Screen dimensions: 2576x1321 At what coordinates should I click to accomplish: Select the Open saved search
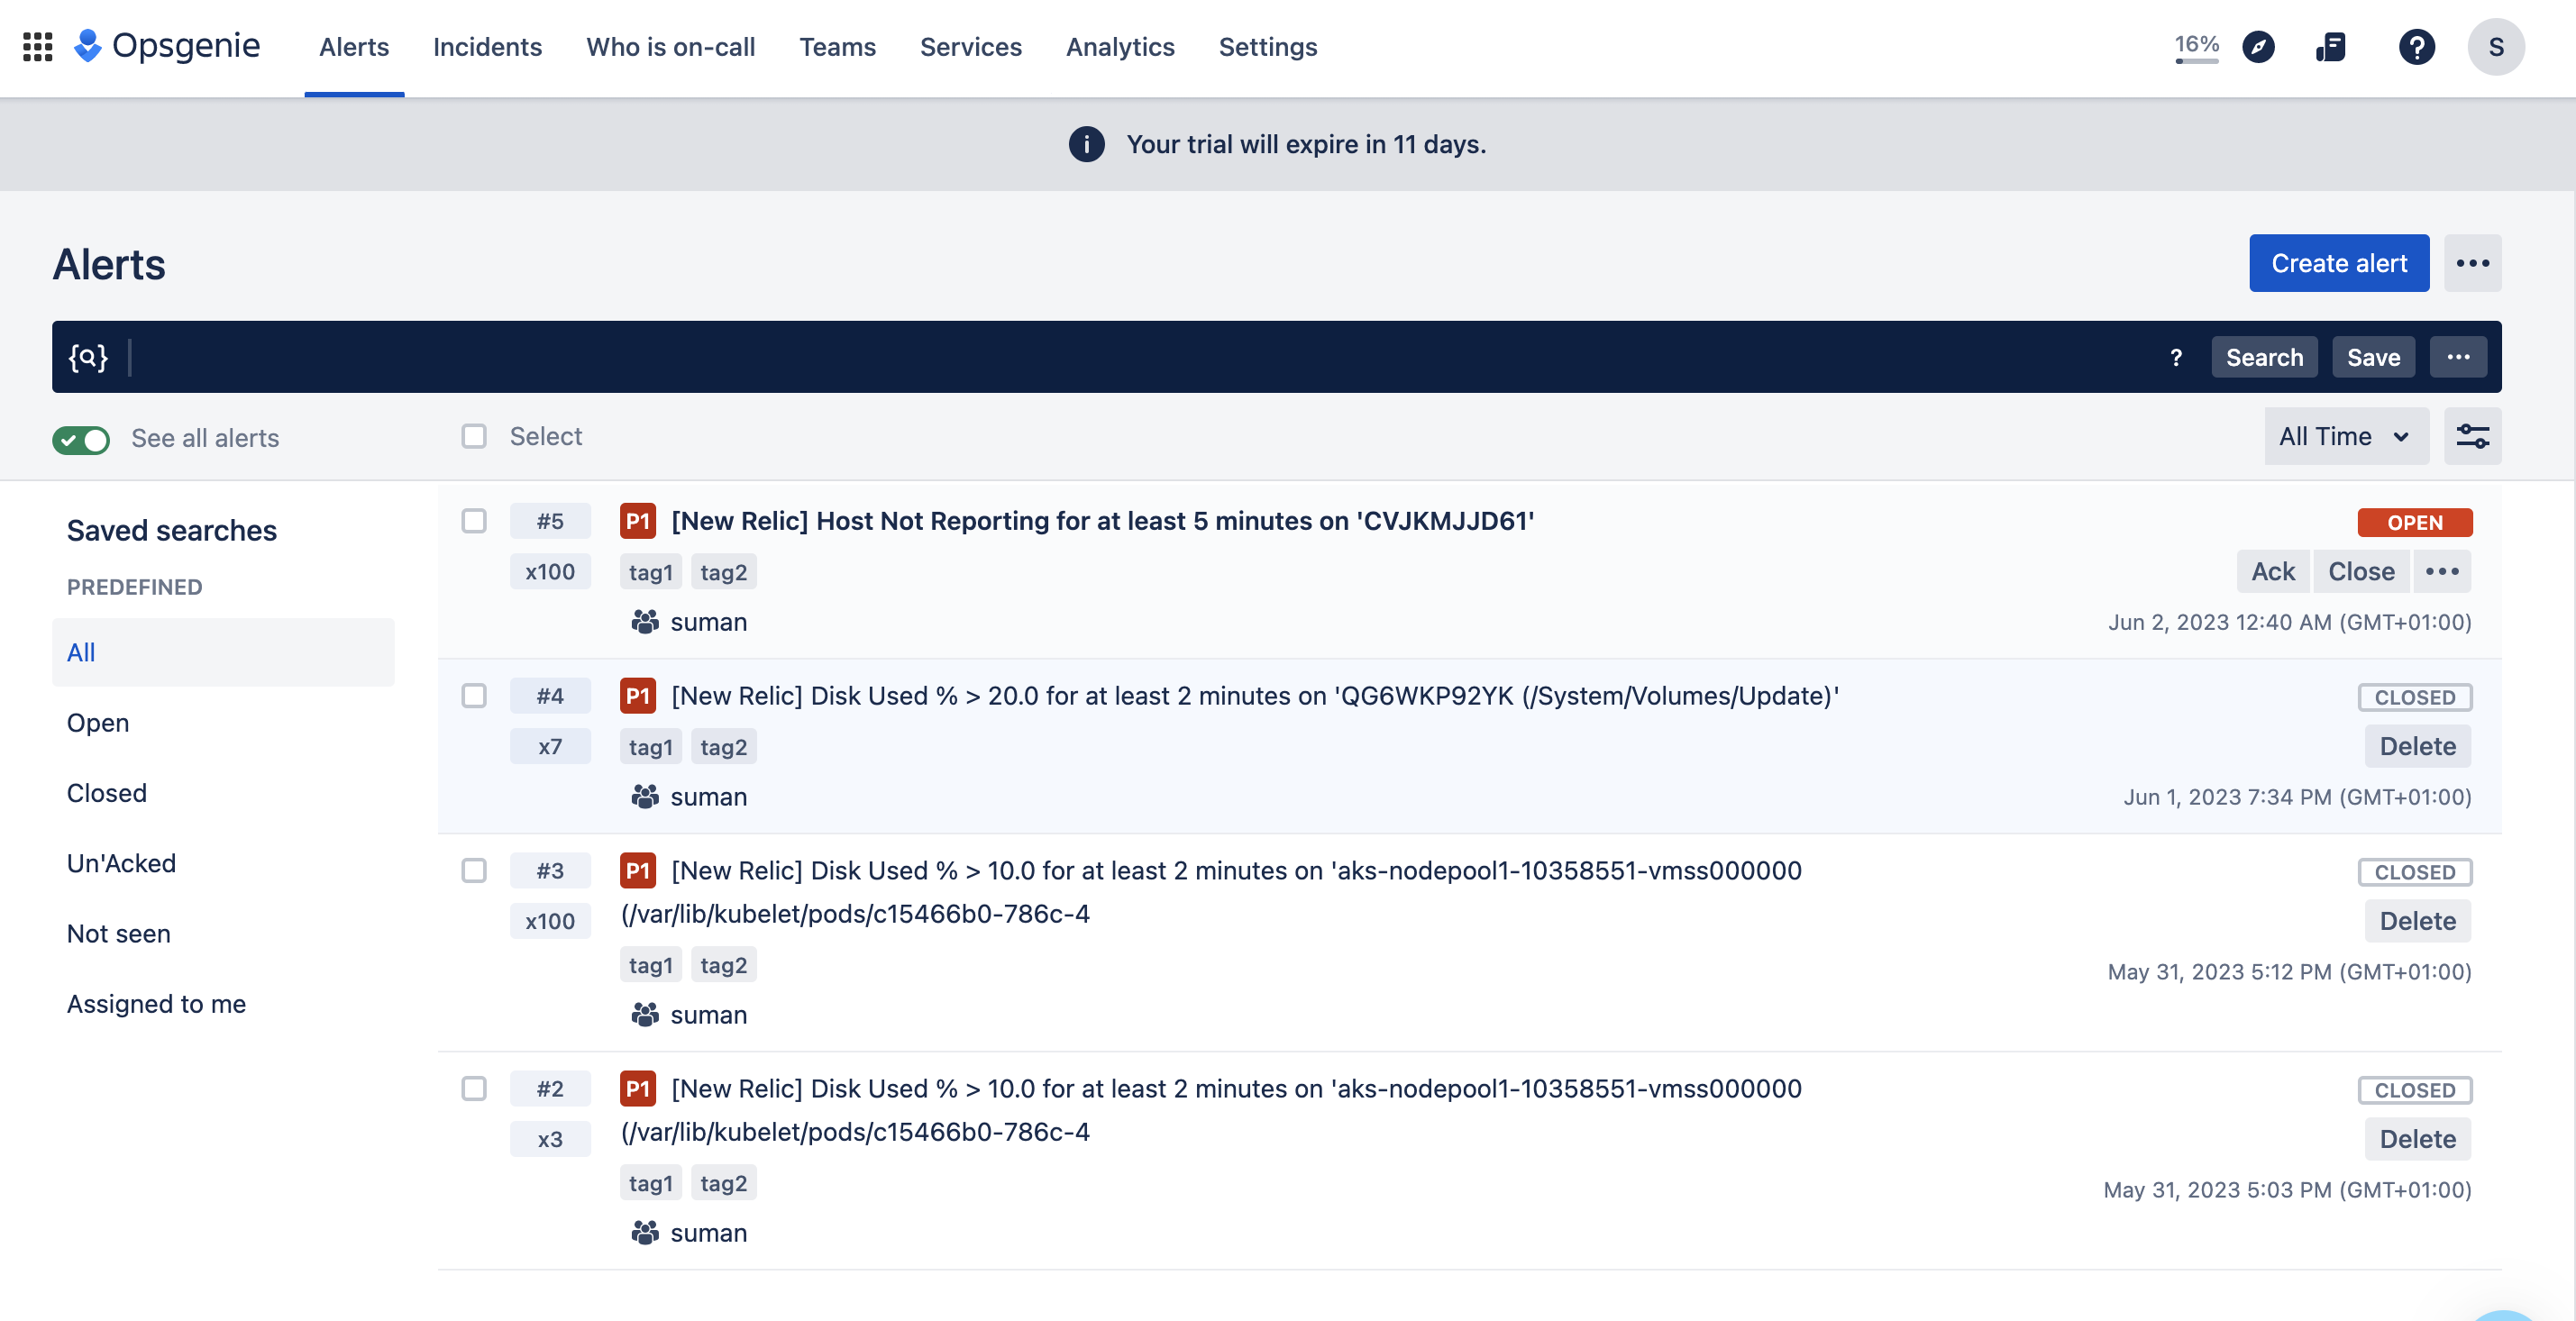(x=223, y=723)
